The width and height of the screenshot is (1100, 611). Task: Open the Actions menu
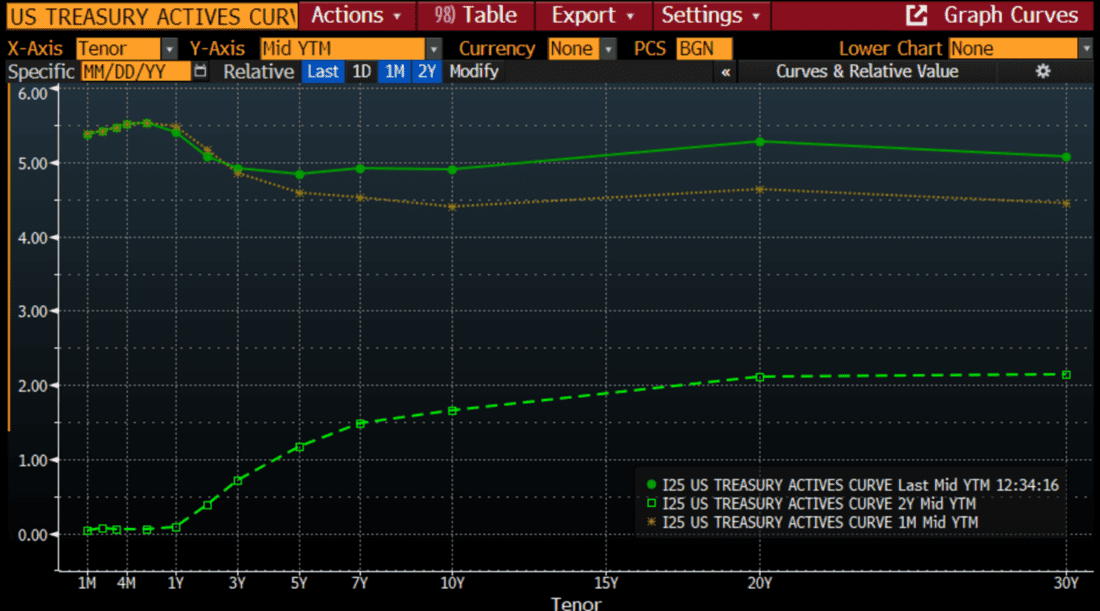(x=351, y=16)
